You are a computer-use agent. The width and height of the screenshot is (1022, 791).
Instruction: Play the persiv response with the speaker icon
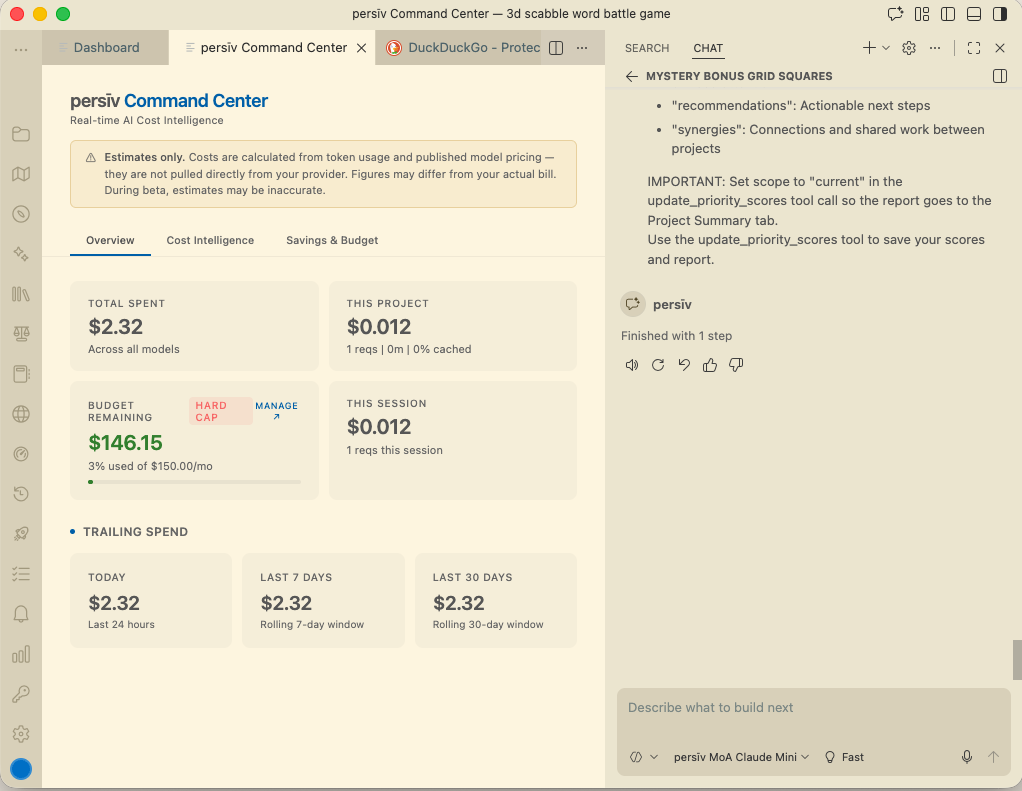click(631, 365)
